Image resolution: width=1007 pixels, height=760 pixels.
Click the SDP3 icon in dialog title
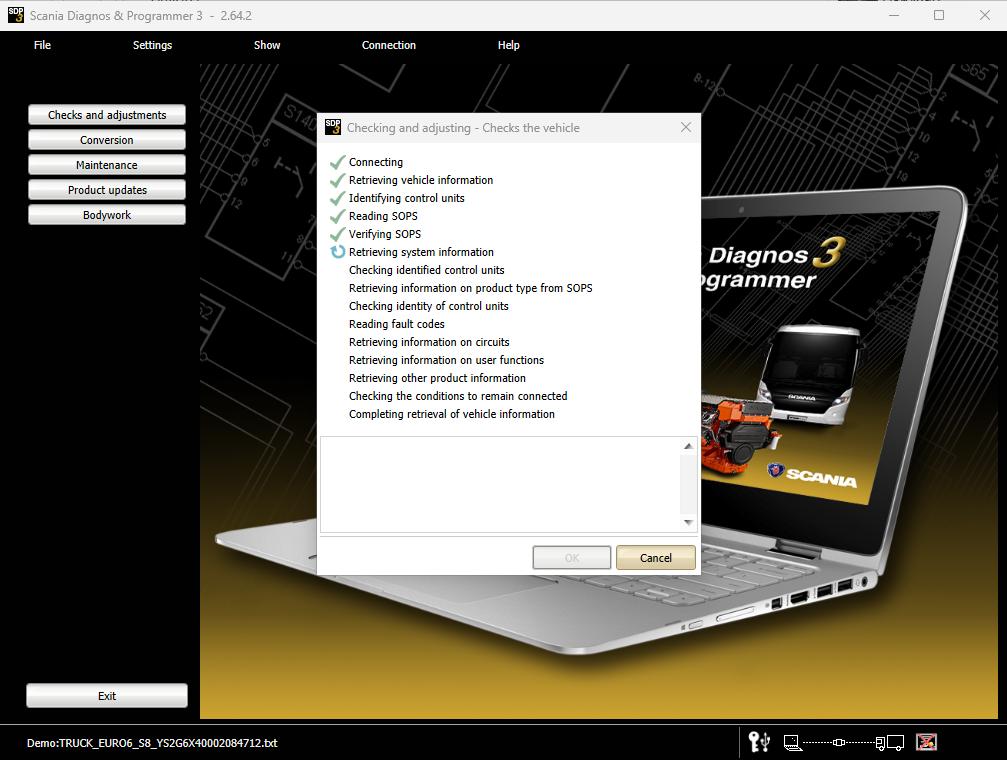[x=333, y=127]
